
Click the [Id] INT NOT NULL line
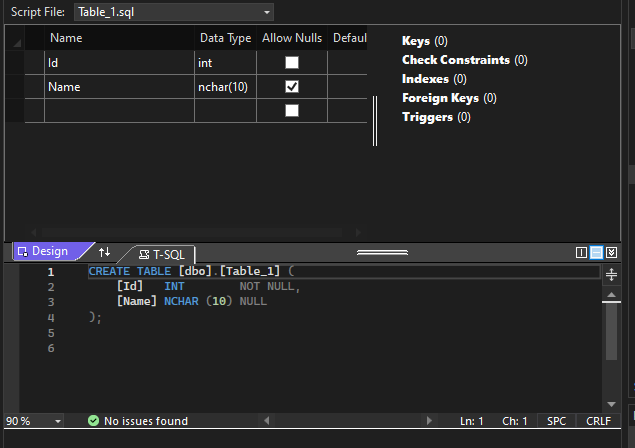[208, 286]
